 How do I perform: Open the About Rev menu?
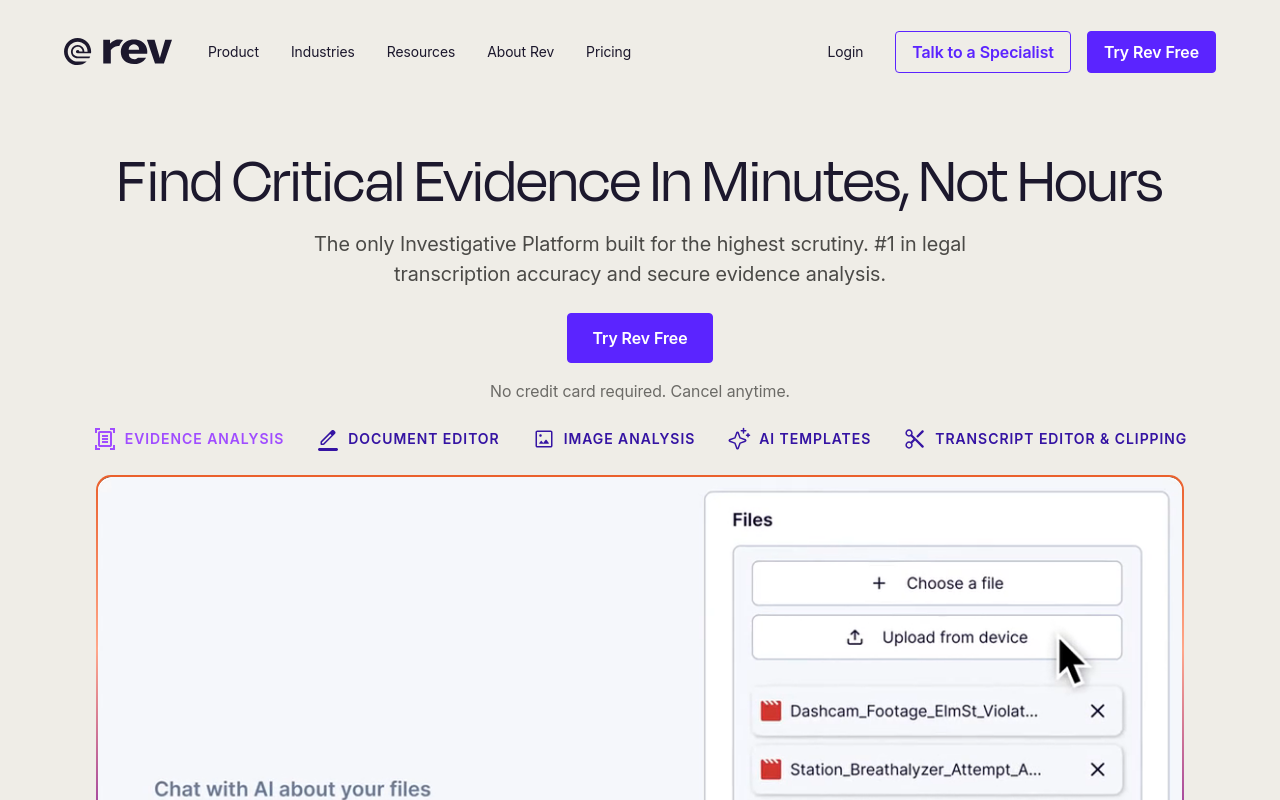point(520,52)
